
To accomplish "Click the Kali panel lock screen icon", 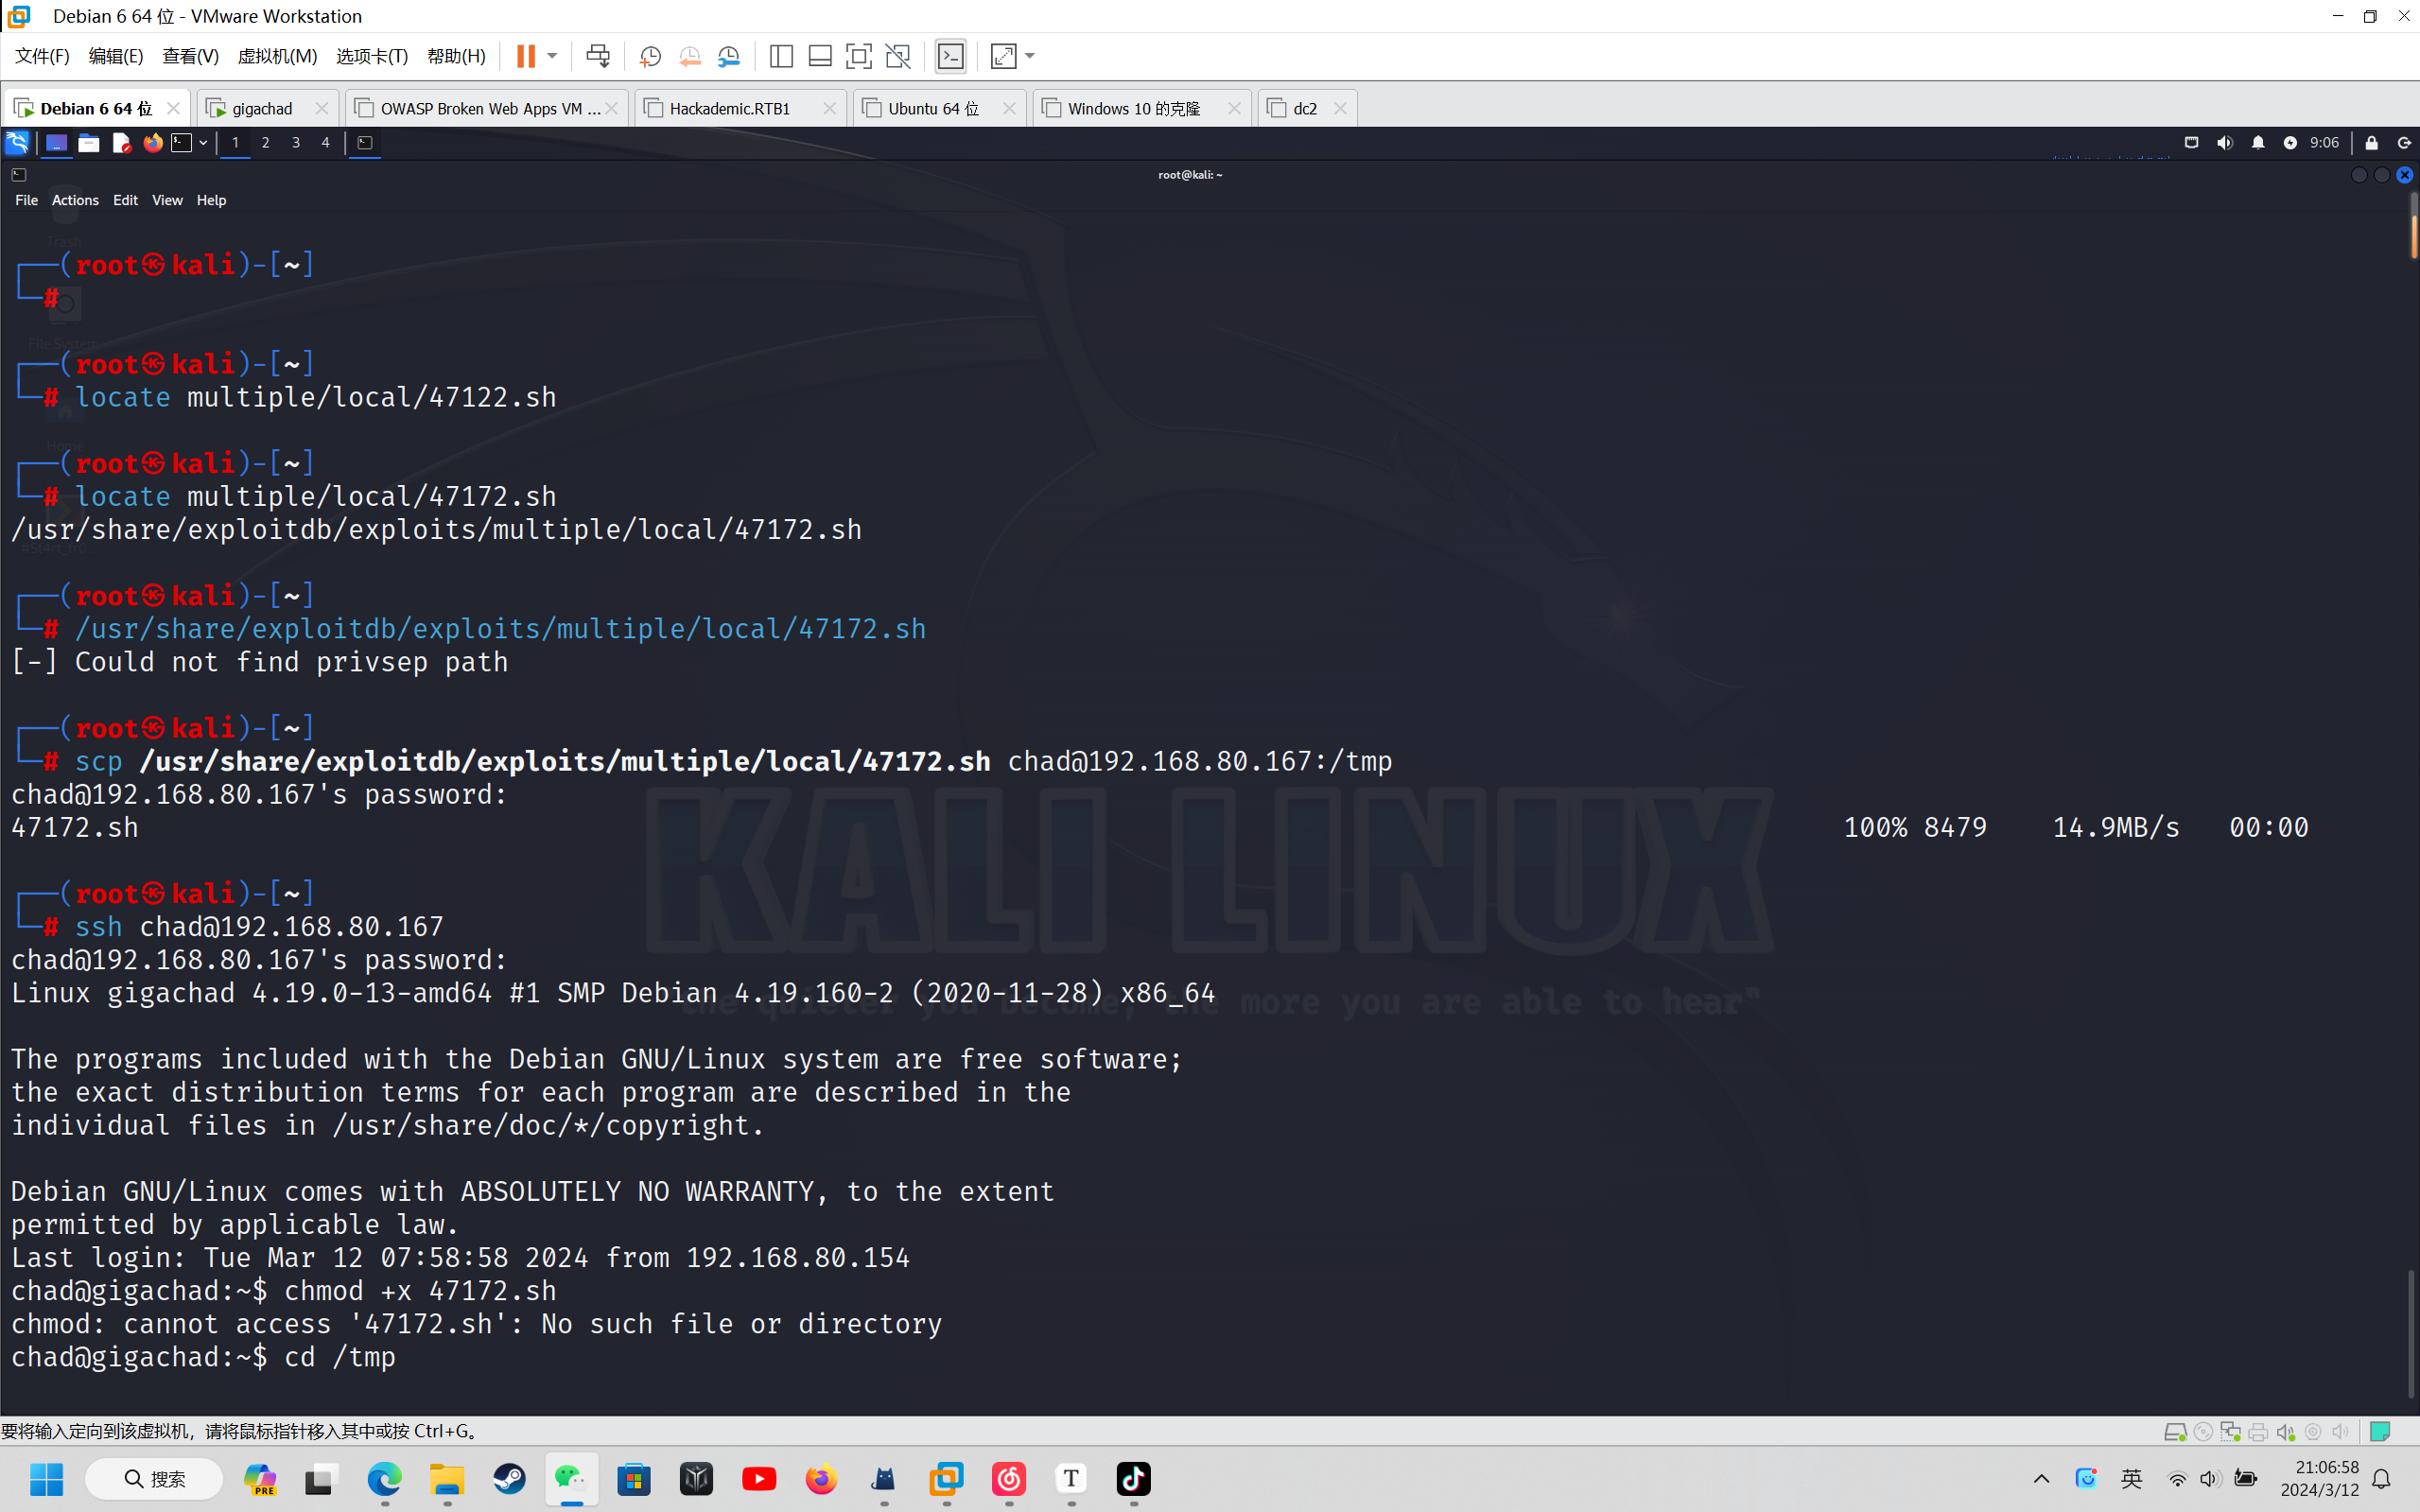I will [2371, 143].
